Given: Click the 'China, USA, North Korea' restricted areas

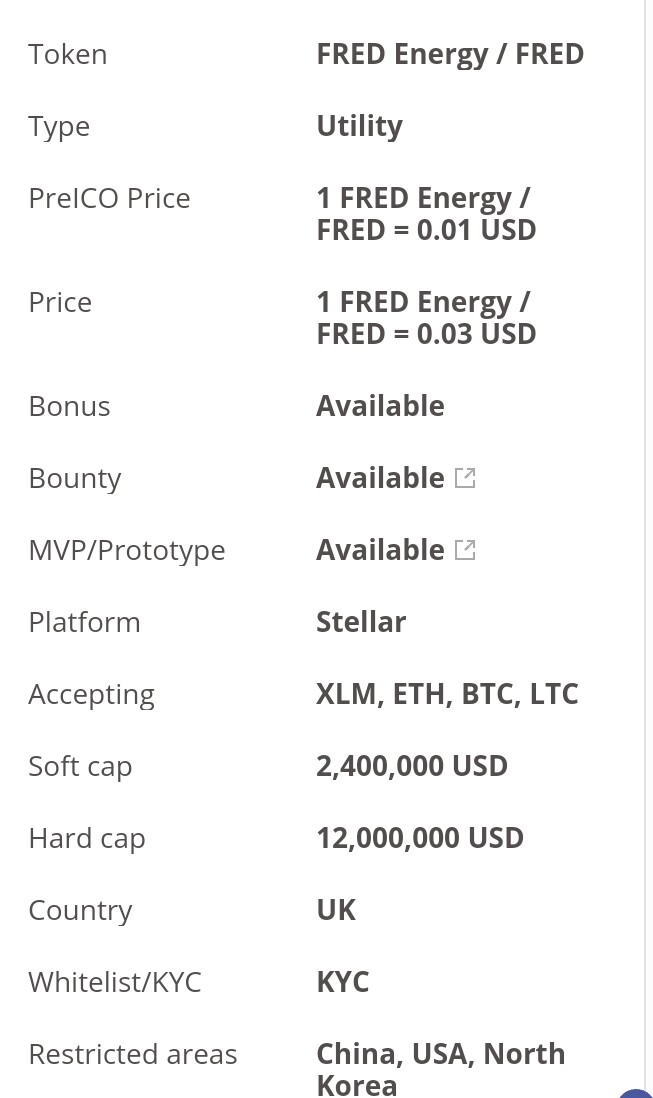Looking at the screenshot, I should click(441, 1069).
